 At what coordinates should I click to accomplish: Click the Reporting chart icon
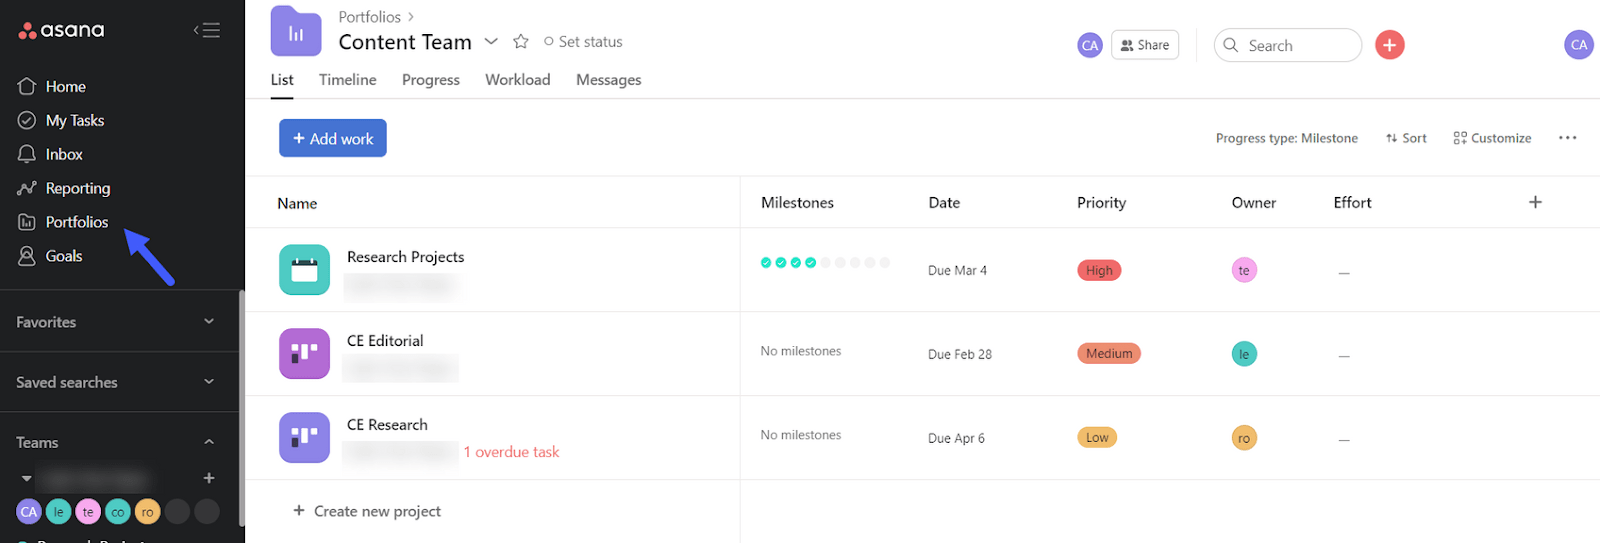(x=27, y=188)
